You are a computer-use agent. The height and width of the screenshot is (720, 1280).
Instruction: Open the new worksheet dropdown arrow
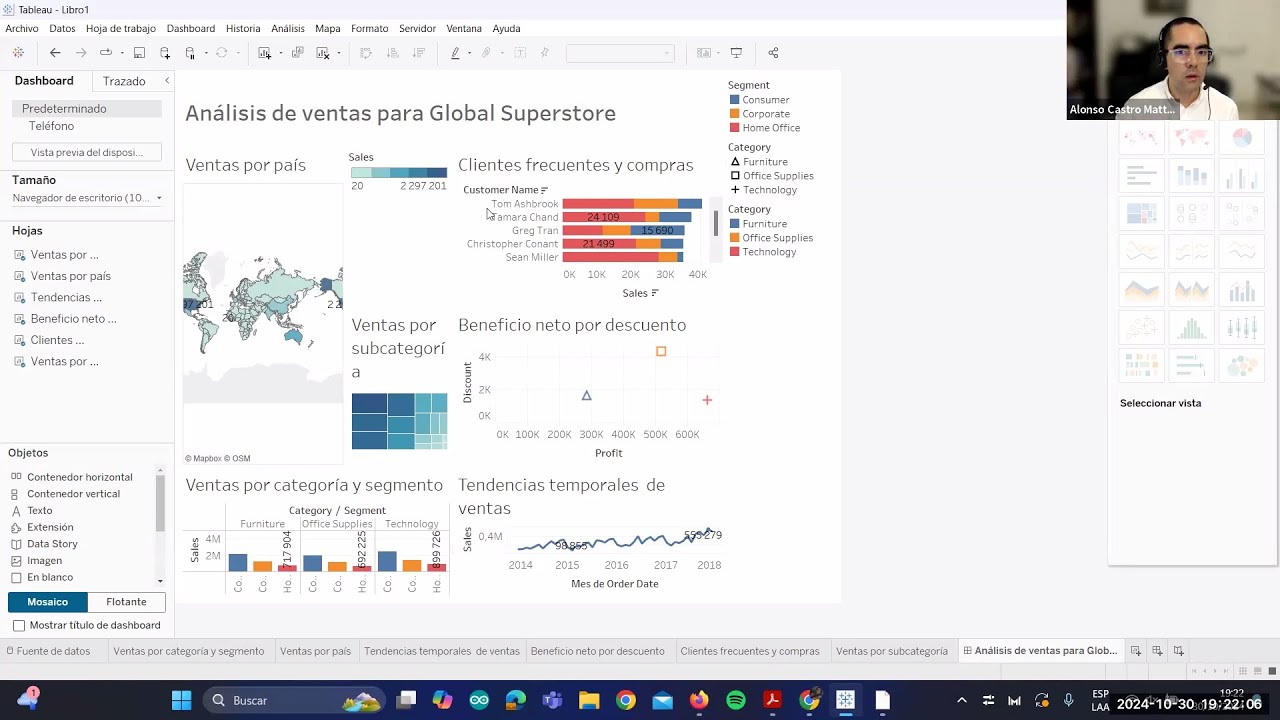click(280, 53)
